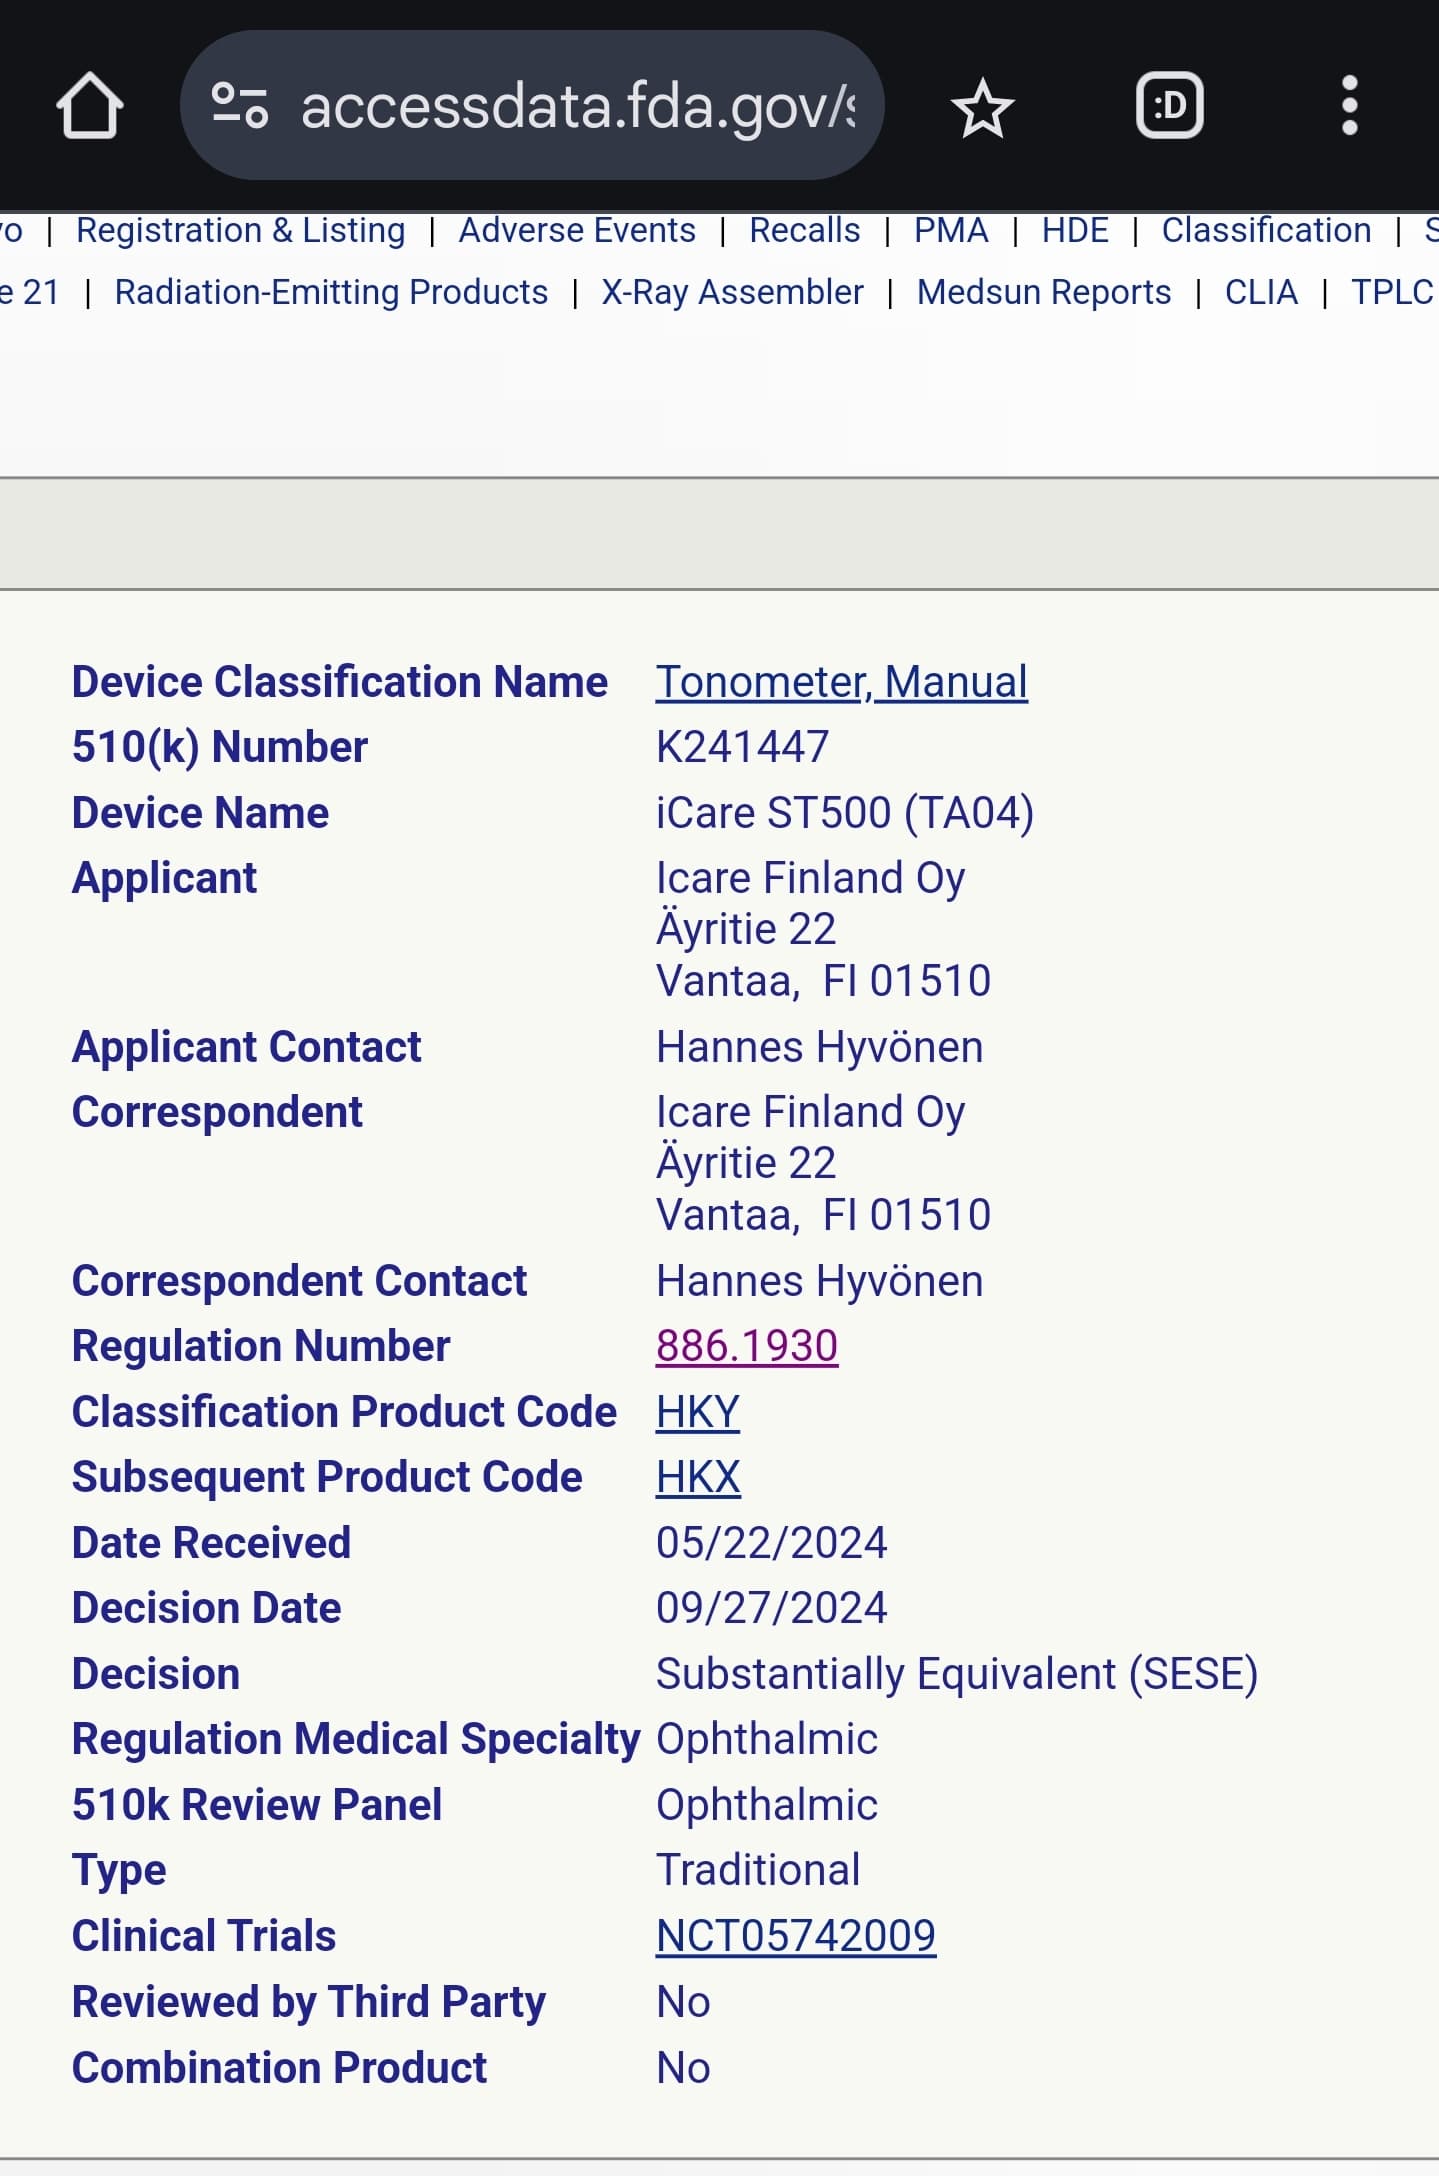Go to the Classification database link
Image resolution: width=1439 pixels, height=2176 pixels.
[1266, 230]
